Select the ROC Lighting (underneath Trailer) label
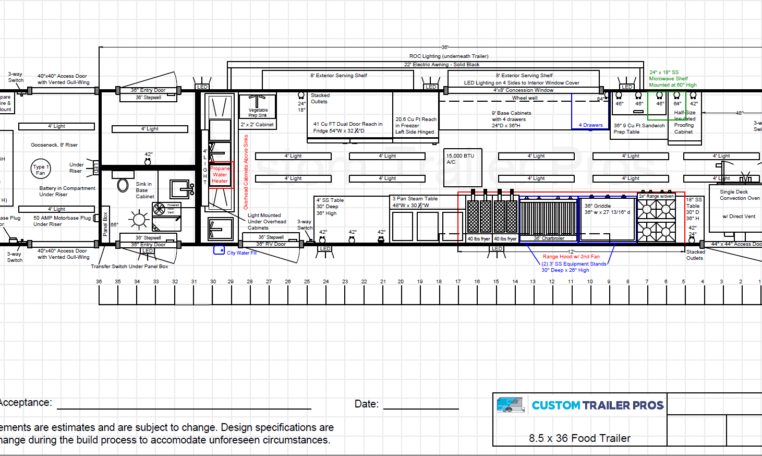The image size is (762, 456). pyautogui.click(x=449, y=56)
